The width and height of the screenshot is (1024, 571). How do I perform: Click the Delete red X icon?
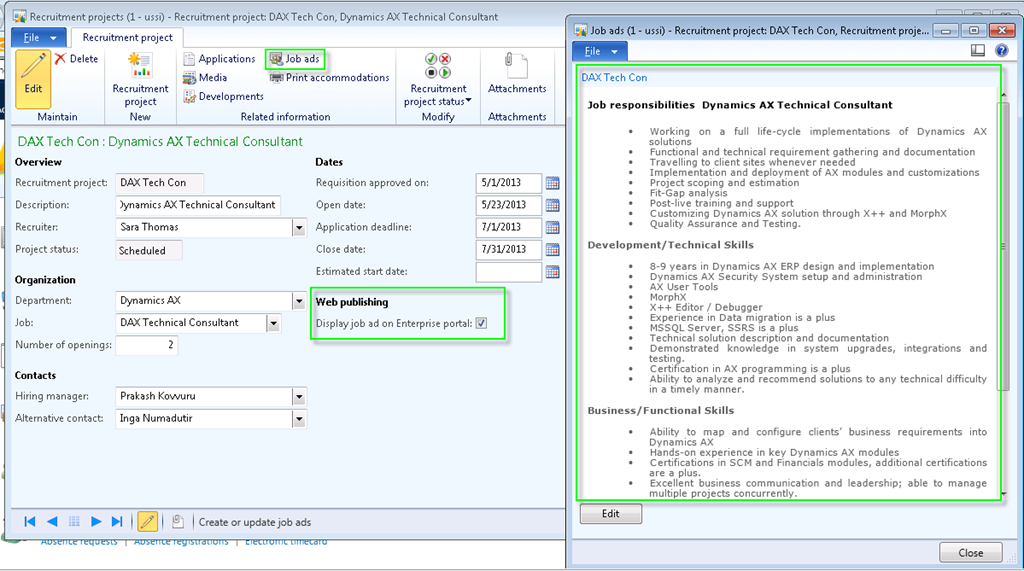(60, 59)
